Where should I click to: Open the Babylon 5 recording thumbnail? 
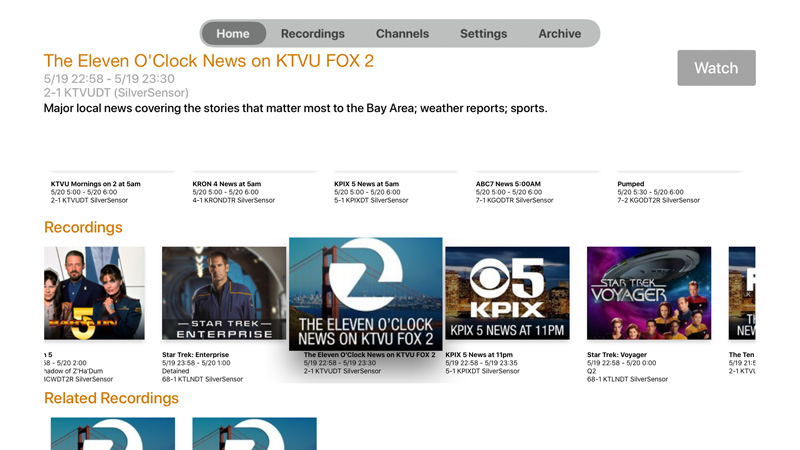pos(94,293)
